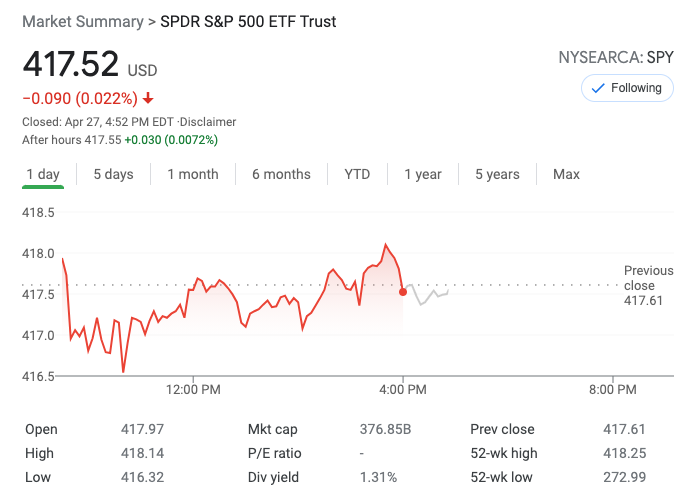
Task: Open the Disclaimer link
Action: pyautogui.click(x=208, y=122)
